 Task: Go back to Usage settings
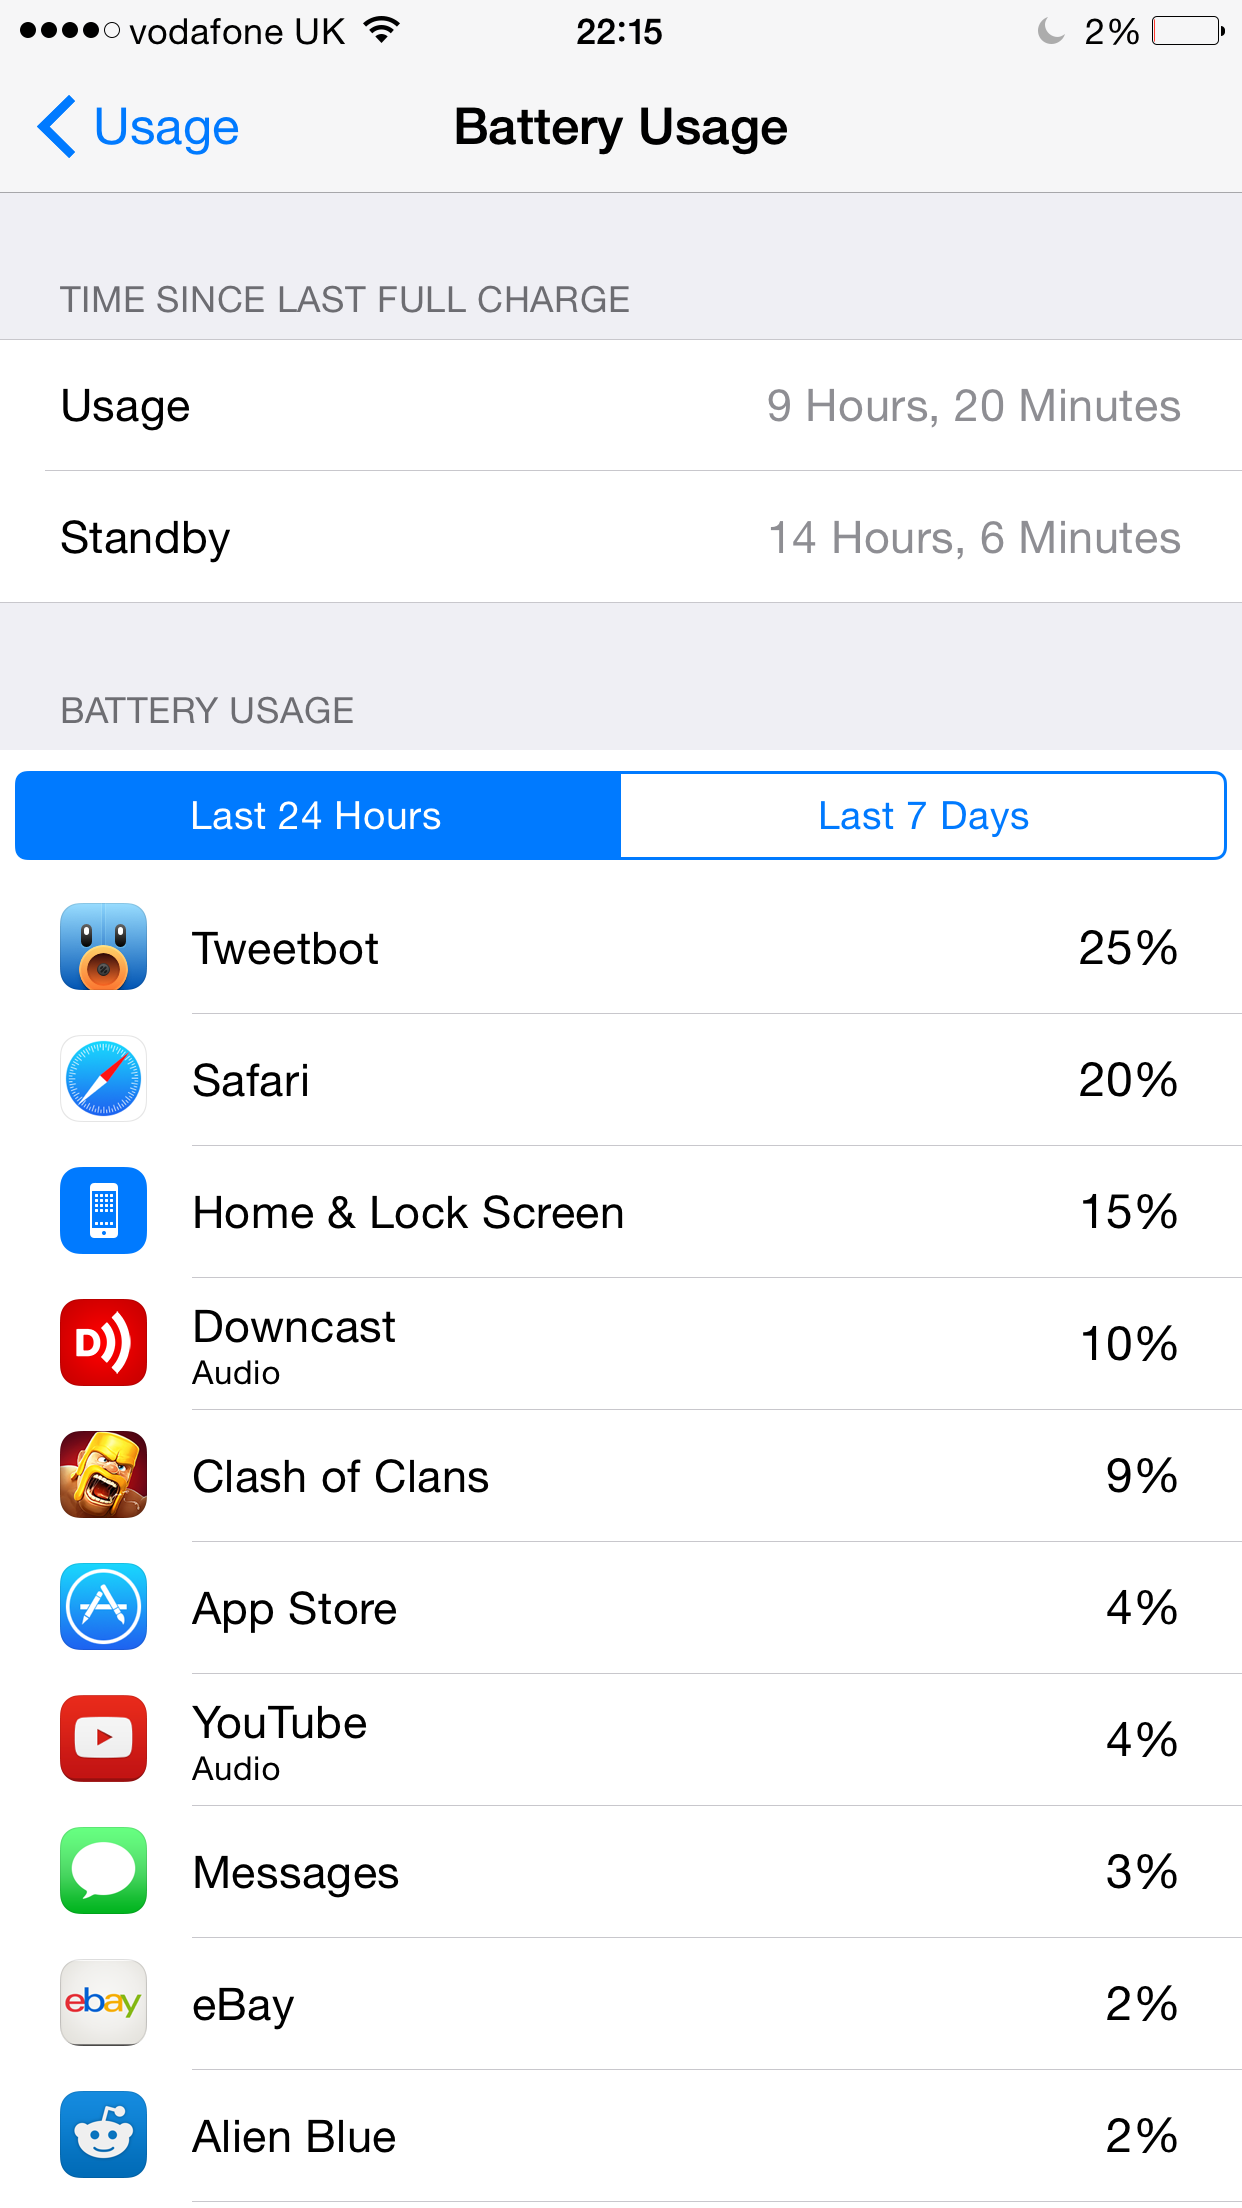tap(138, 128)
